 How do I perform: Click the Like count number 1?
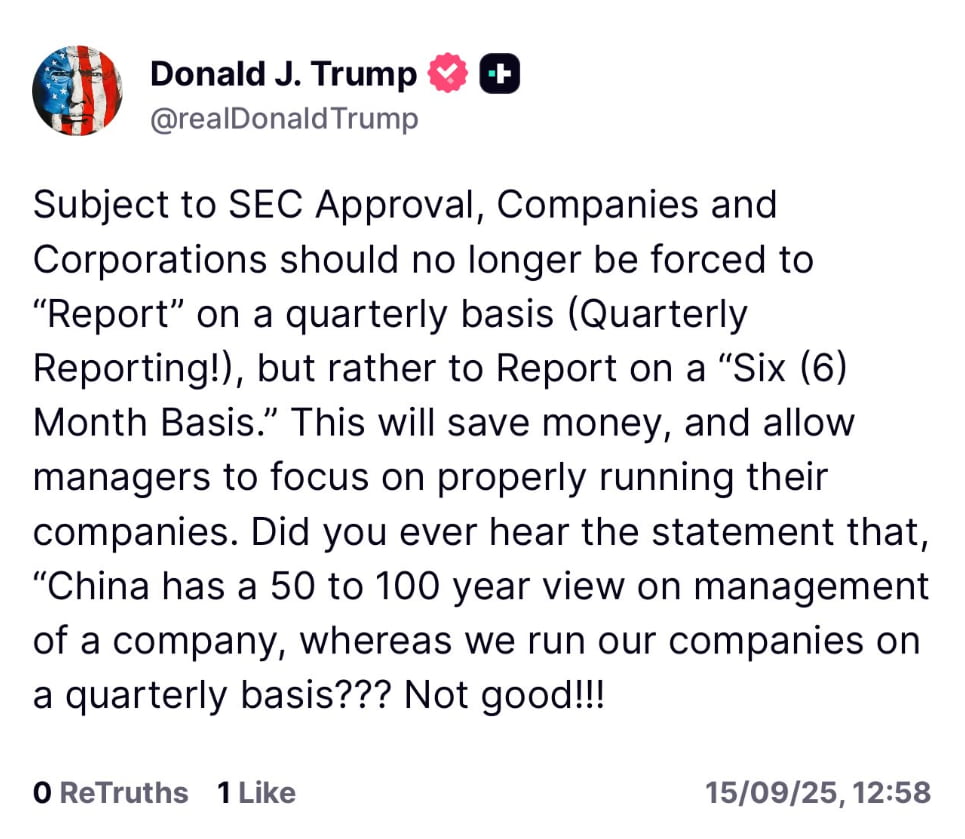click(x=224, y=793)
